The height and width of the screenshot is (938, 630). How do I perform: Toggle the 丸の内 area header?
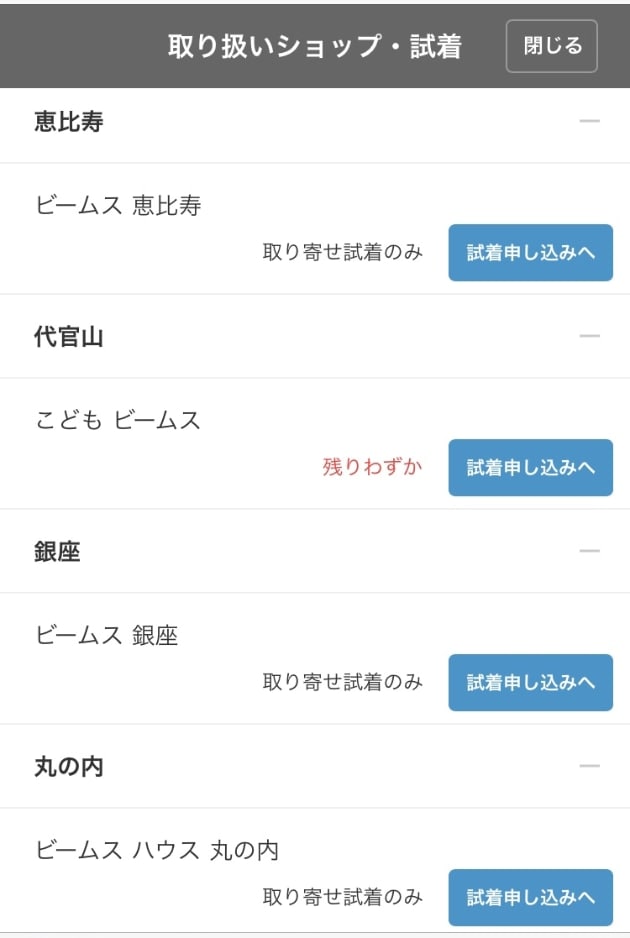click(x=315, y=766)
